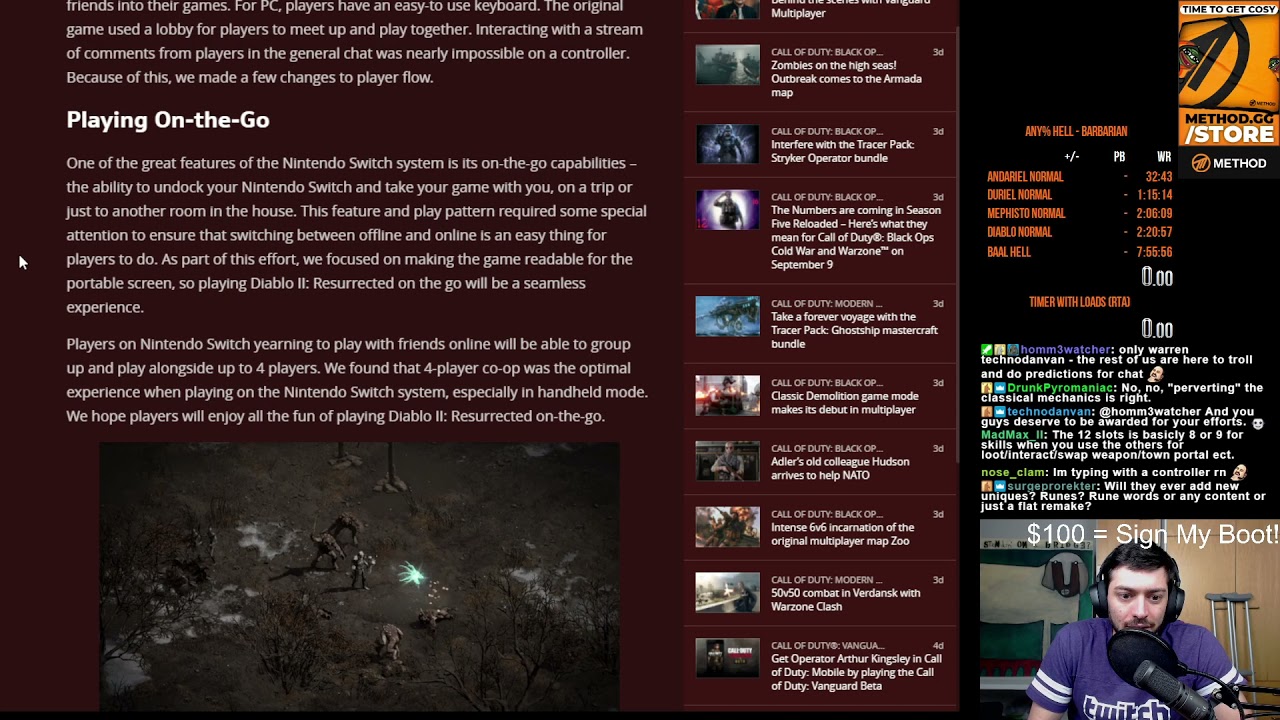The width and height of the screenshot is (1280, 720).
Task: Select the 'DIABLO NORMAL' split row
Action: 1079,232
